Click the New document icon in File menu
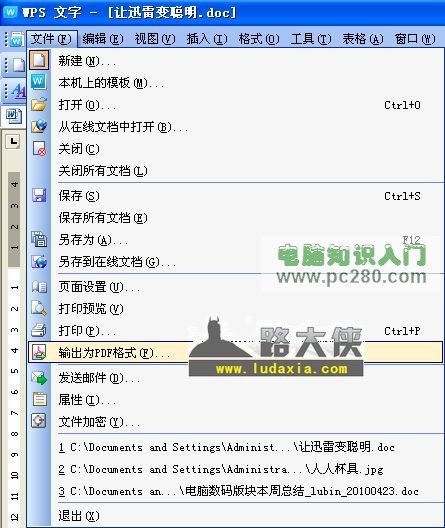Image resolution: width=445 pixels, height=528 pixels. coord(39,60)
